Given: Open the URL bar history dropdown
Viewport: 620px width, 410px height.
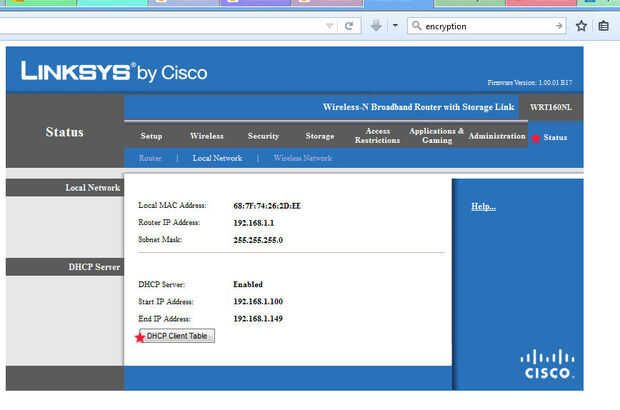Looking at the screenshot, I should click(x=329, y=26).
